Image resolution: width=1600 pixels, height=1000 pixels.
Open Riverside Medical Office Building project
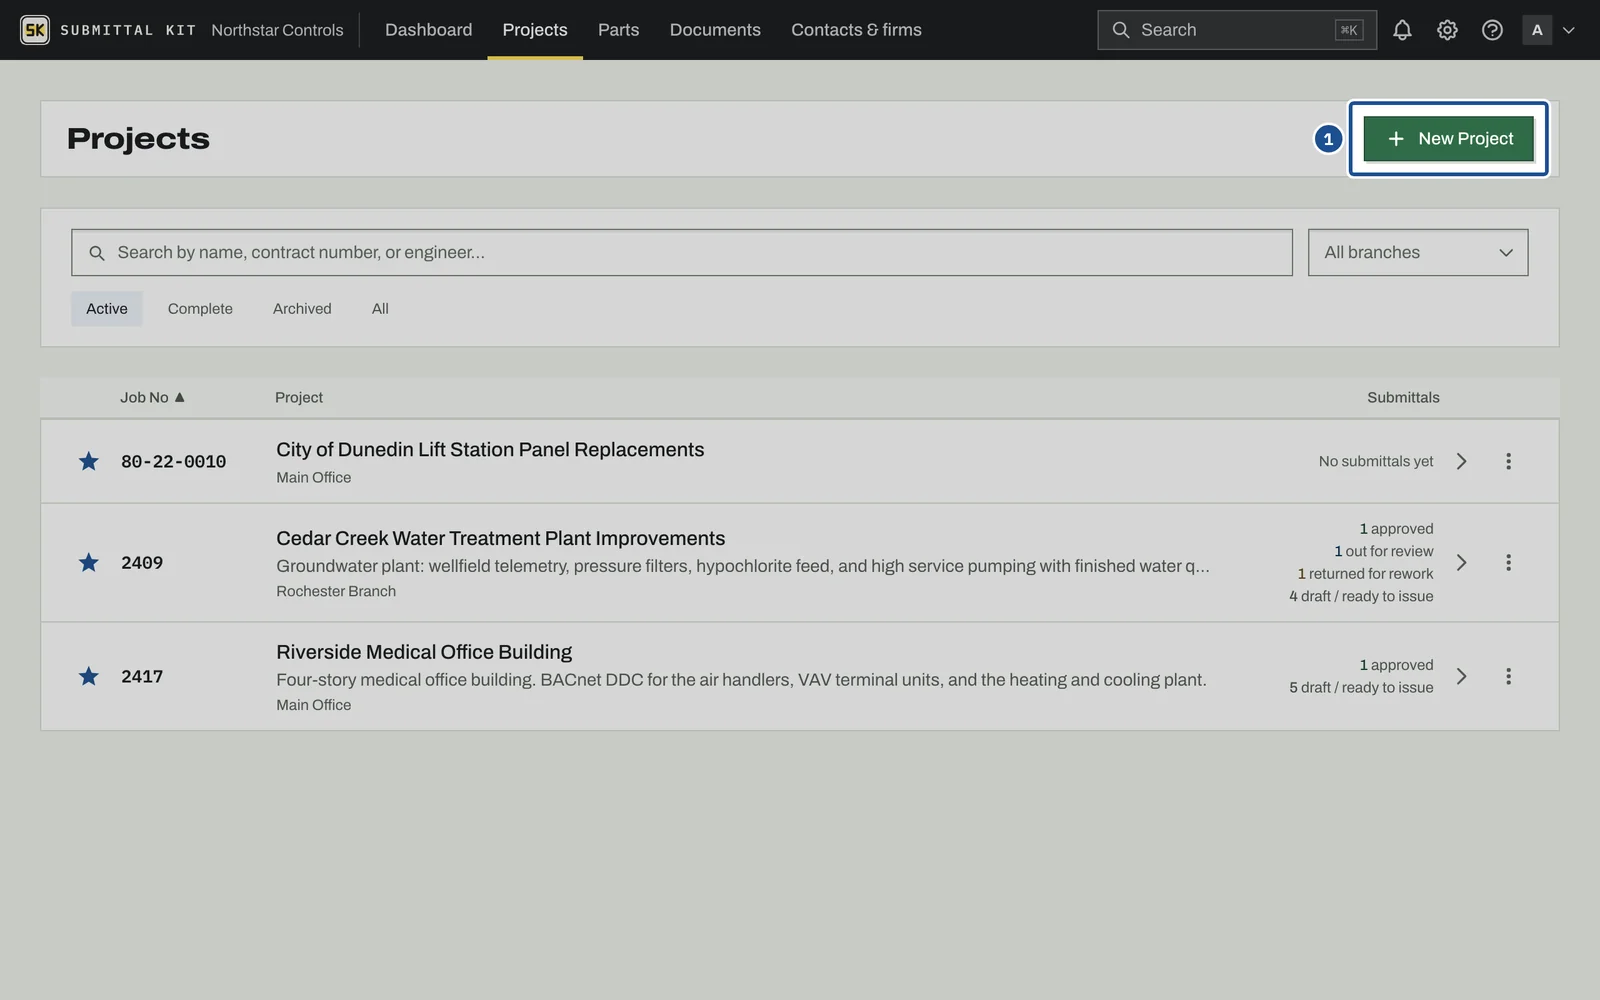(x=424, y=652)
